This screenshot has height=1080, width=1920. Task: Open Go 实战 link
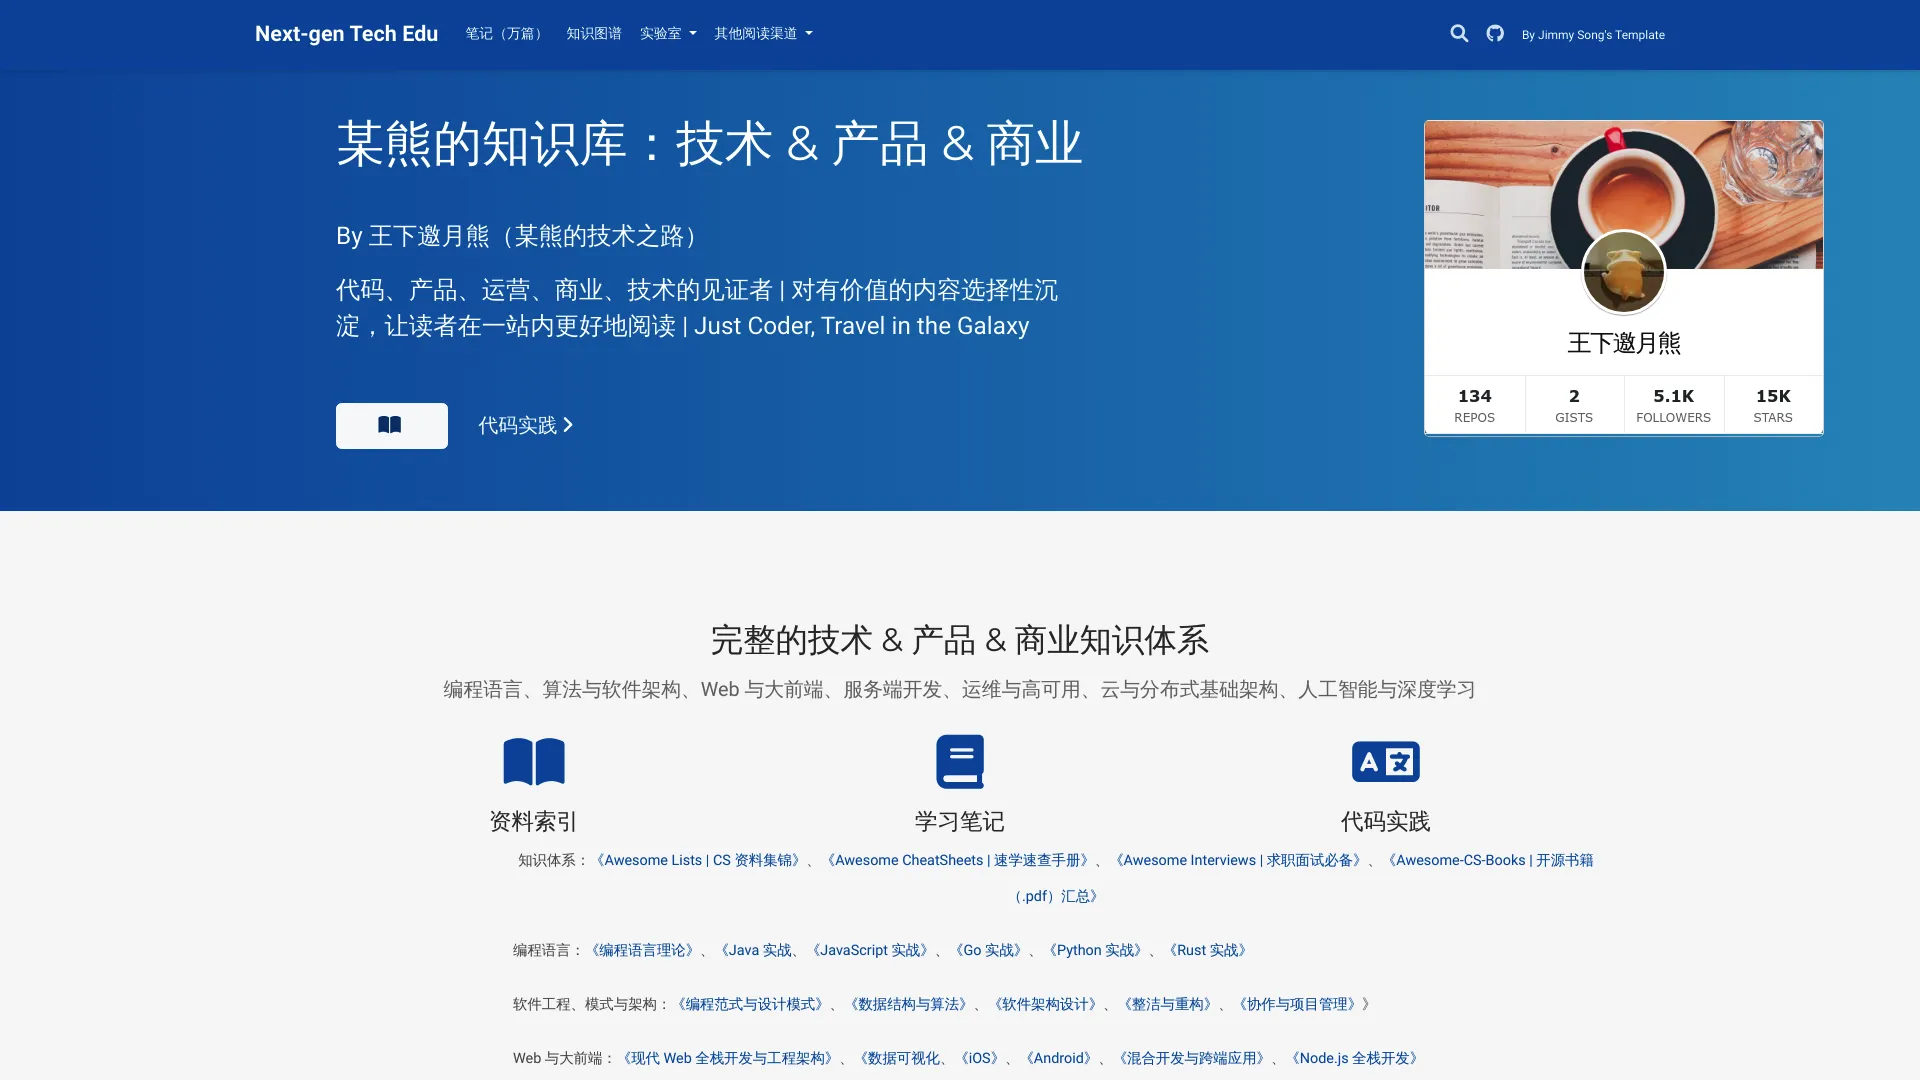tap(988, 950)
